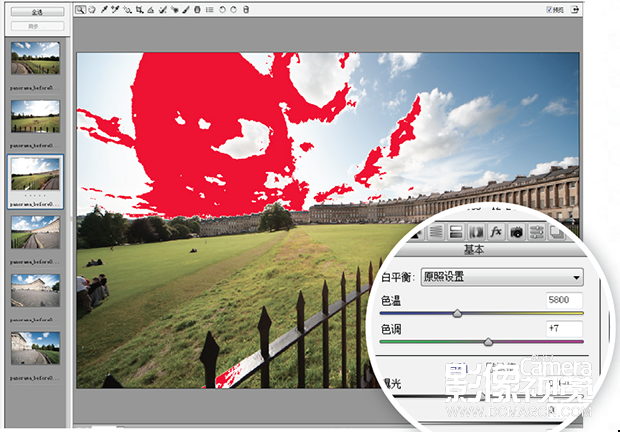
Task: Select the Crop tool
Action: coord(140,9)
